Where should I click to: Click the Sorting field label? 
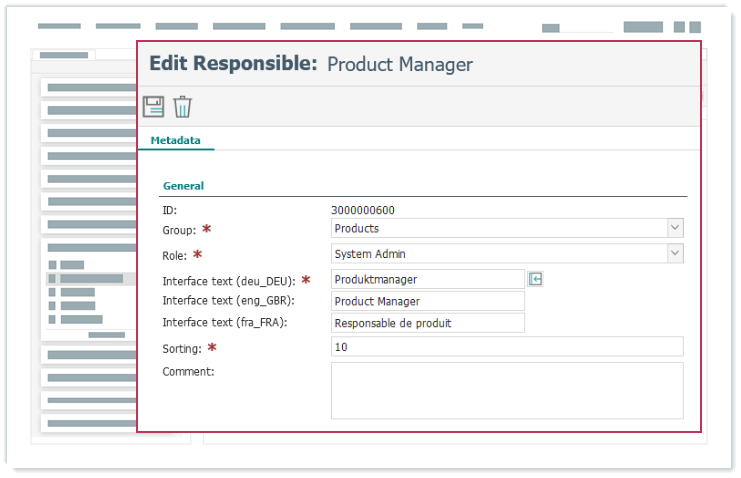182,348
